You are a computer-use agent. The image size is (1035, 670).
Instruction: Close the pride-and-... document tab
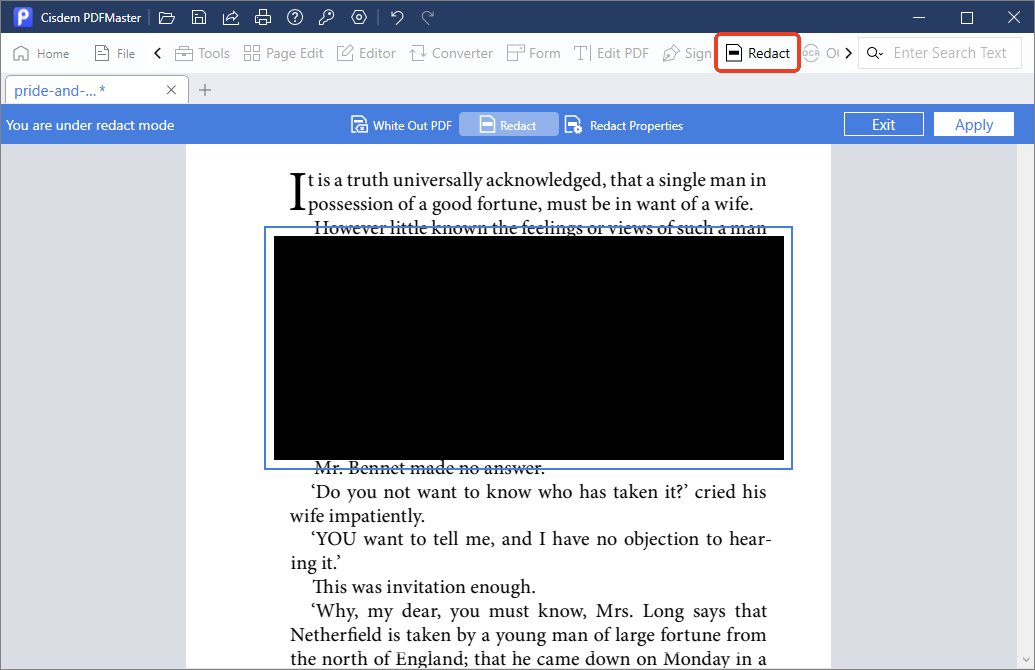click(x=172, y=90)
